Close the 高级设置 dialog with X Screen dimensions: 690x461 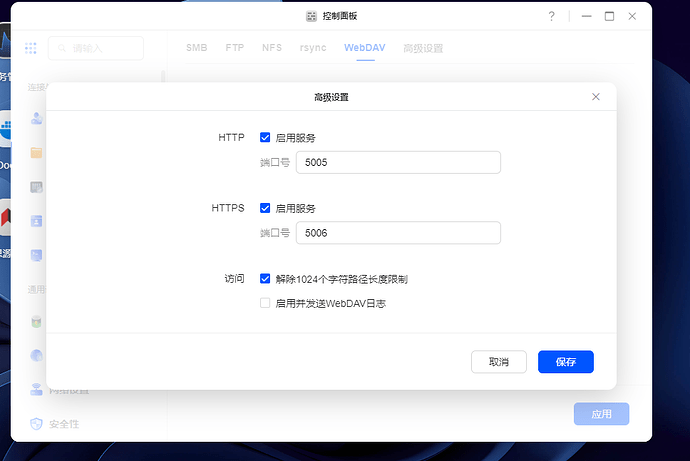(596, 97)
